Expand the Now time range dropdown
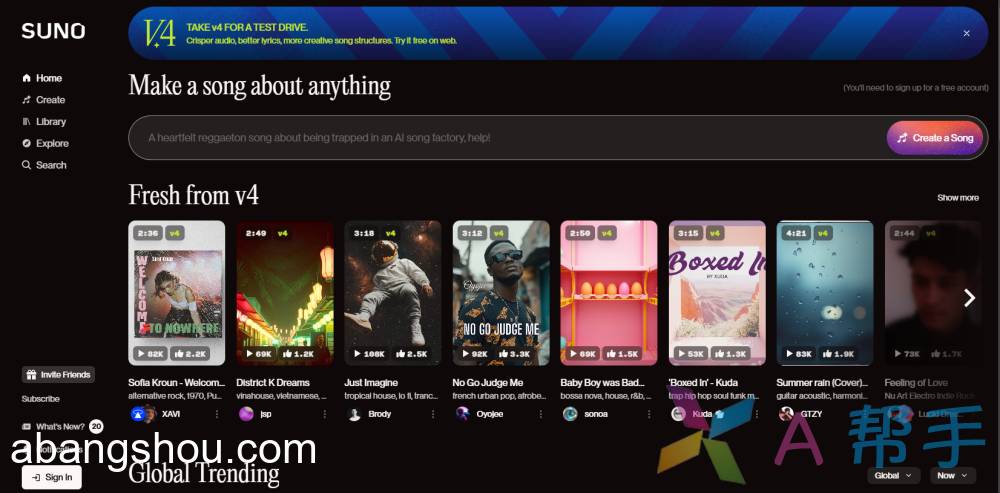The image size is (1000, 493). (x=952, y=476)
